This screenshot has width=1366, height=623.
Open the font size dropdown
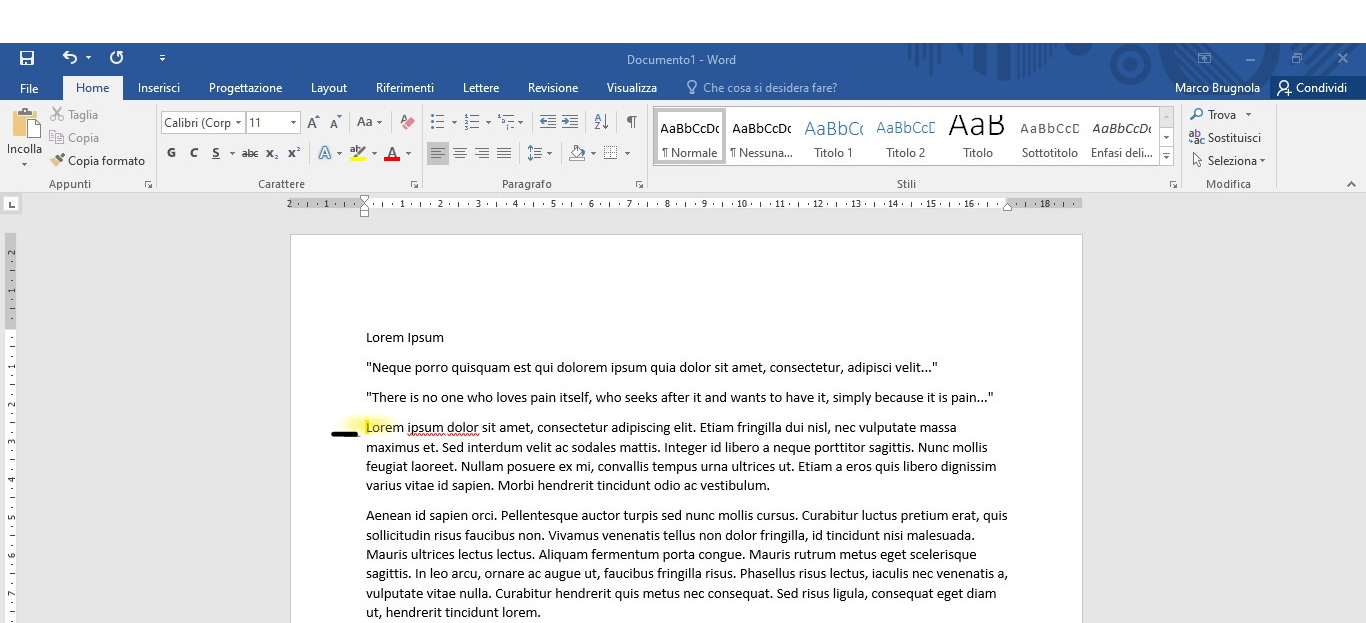click(x=293, y=122)
